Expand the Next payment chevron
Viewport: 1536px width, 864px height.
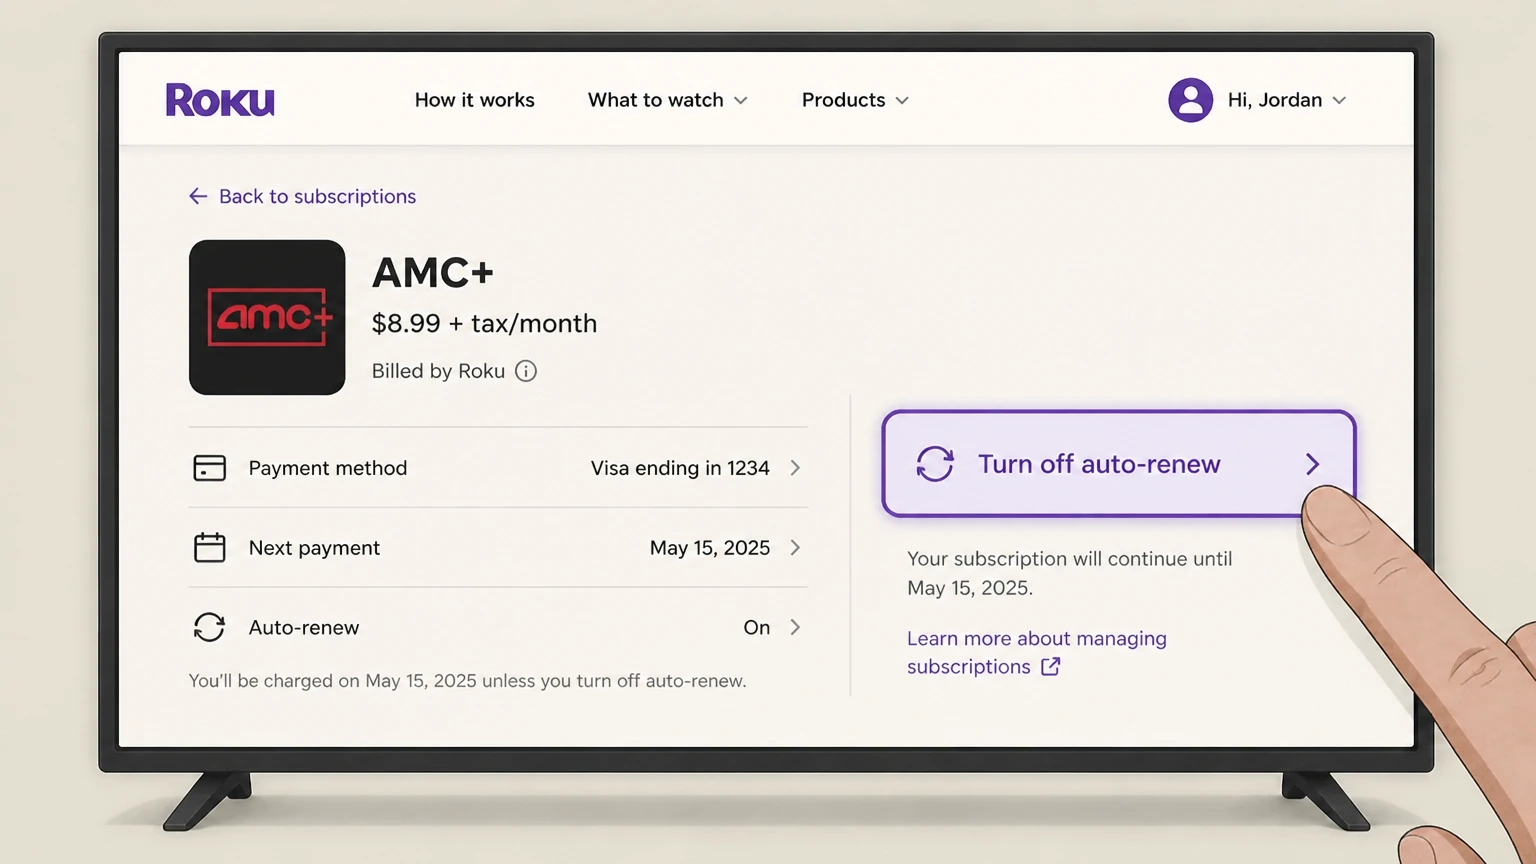pos(795,548)
